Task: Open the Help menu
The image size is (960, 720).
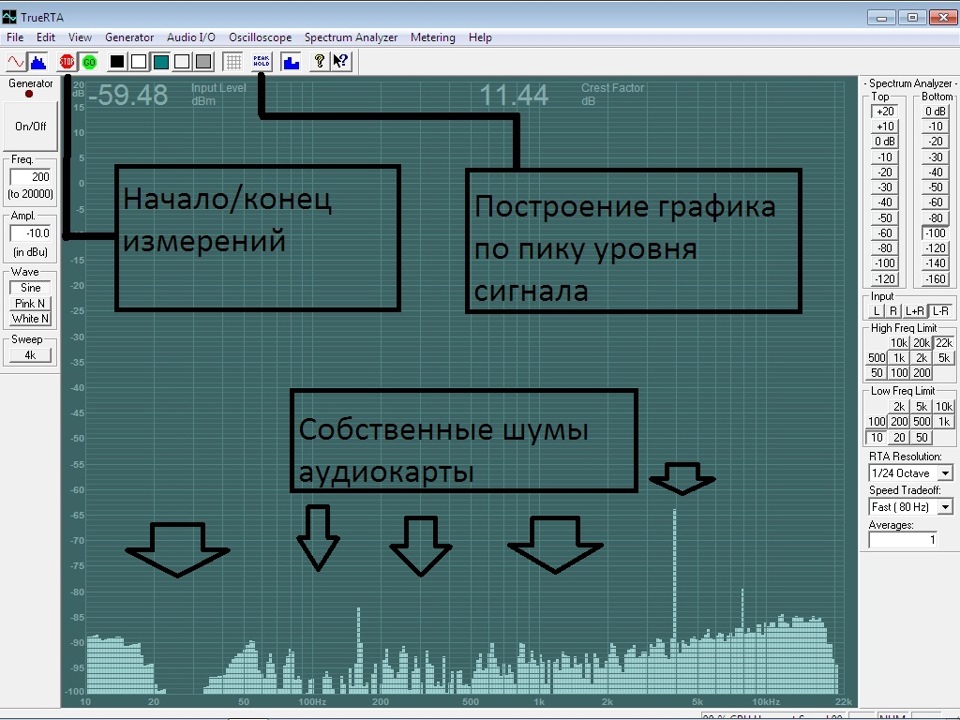Action: 480,37
